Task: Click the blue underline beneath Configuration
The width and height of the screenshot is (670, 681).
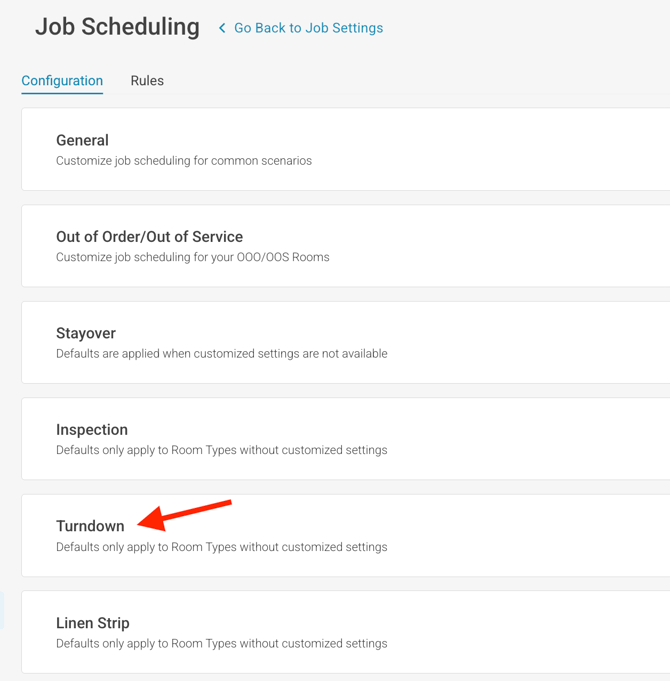Action: tap(62, 93)
